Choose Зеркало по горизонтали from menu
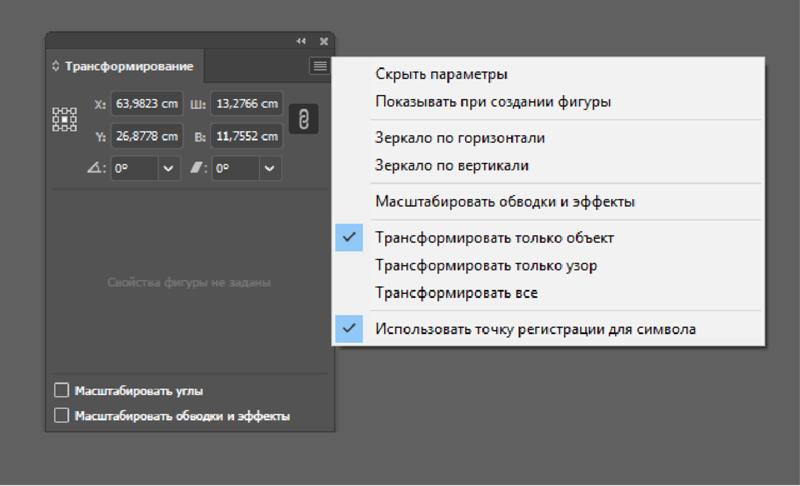 (x=459, y=138)
